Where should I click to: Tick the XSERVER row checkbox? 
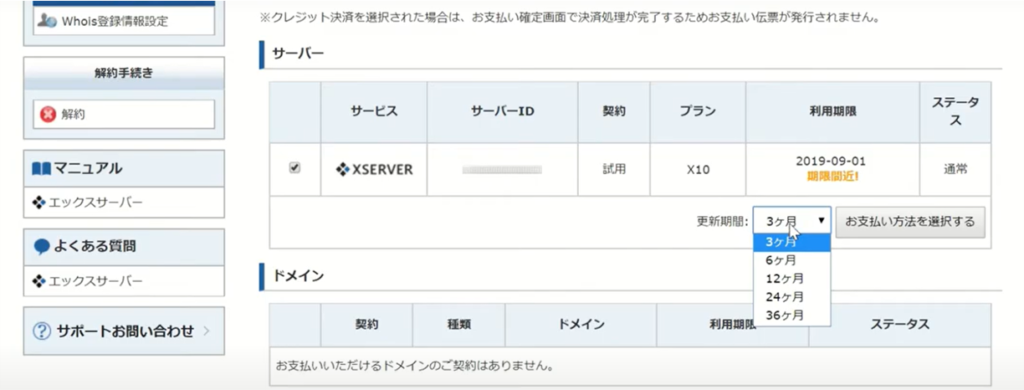point(295,168)
